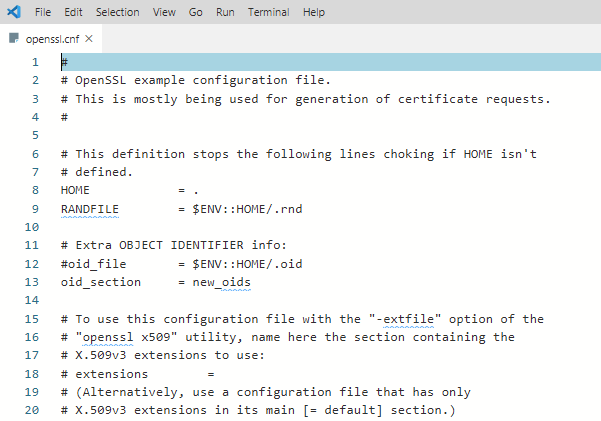Click 'X.509v3 extensions to use:' on line 17
This screenshot has height=421, width=601.
[x=169, y=355]
